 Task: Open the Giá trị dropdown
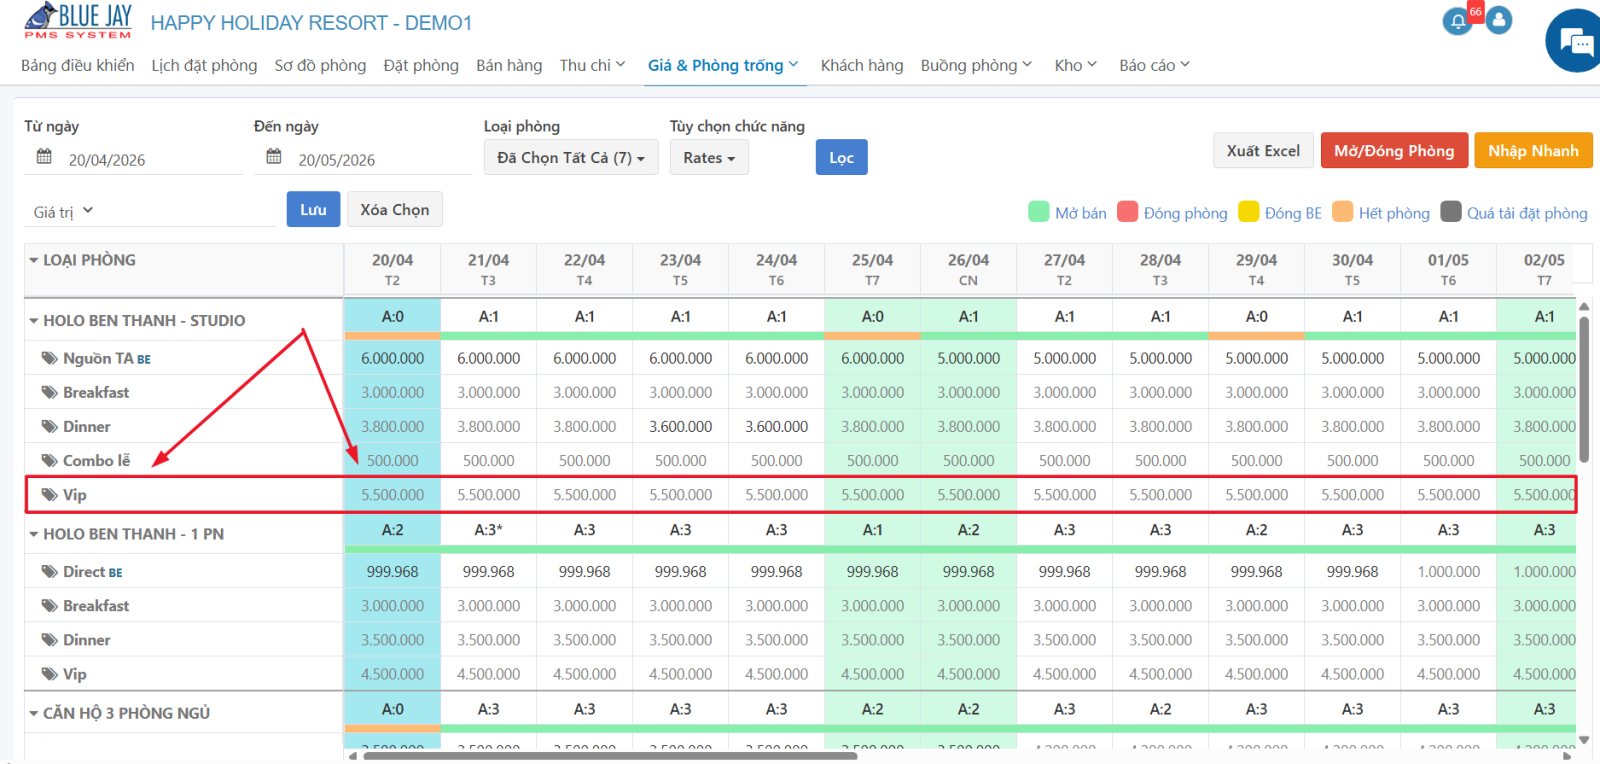coord(64,212)
